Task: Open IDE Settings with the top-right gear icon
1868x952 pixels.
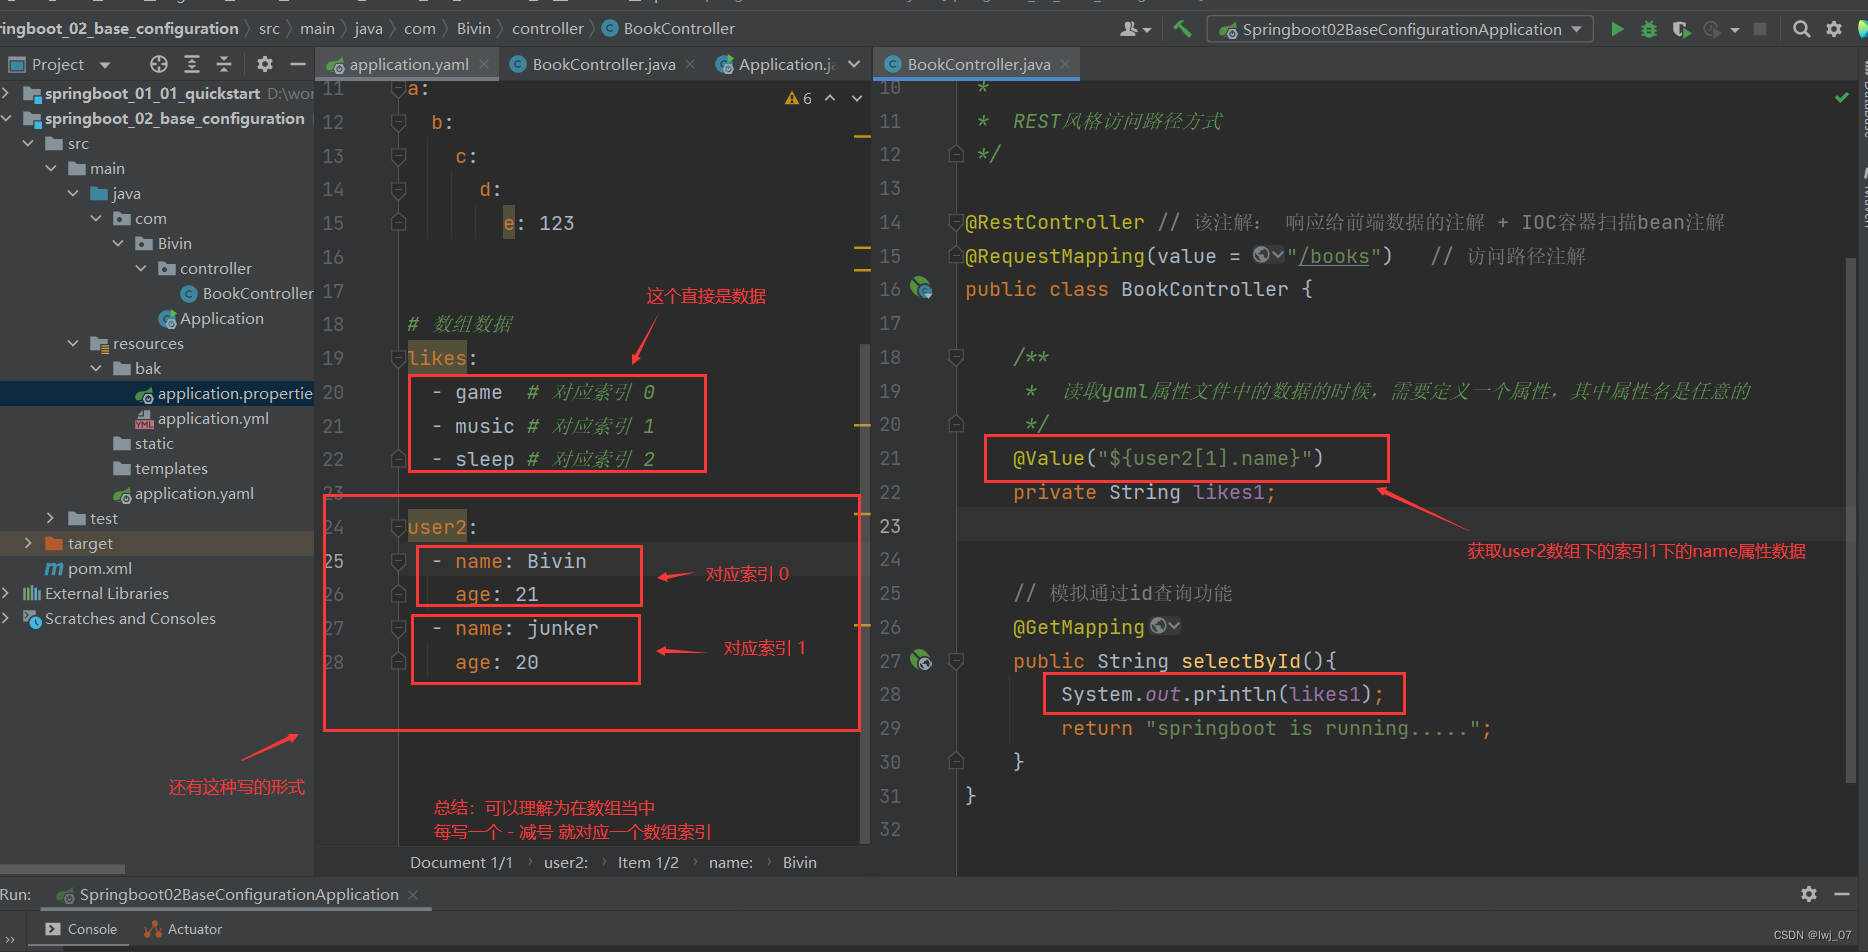Action: [x=1834, y=29]
